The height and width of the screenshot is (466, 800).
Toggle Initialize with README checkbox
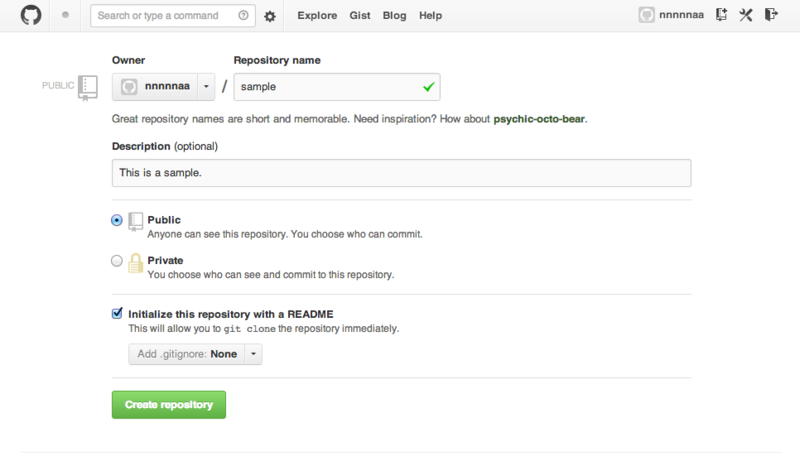pos(117,313)
